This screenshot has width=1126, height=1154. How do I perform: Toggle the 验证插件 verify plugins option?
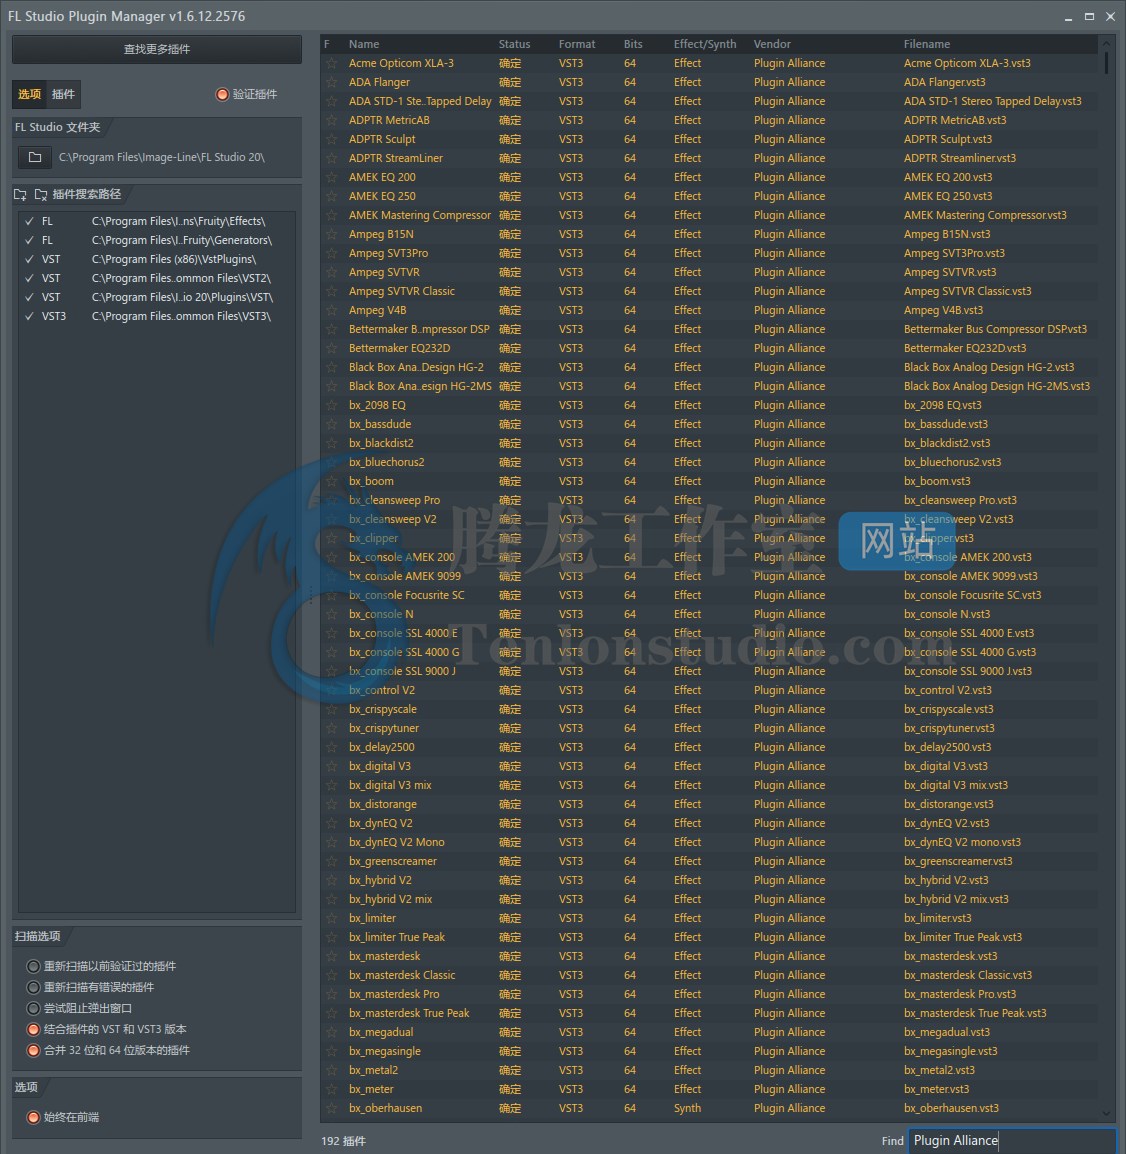click(x=222, y=94)
